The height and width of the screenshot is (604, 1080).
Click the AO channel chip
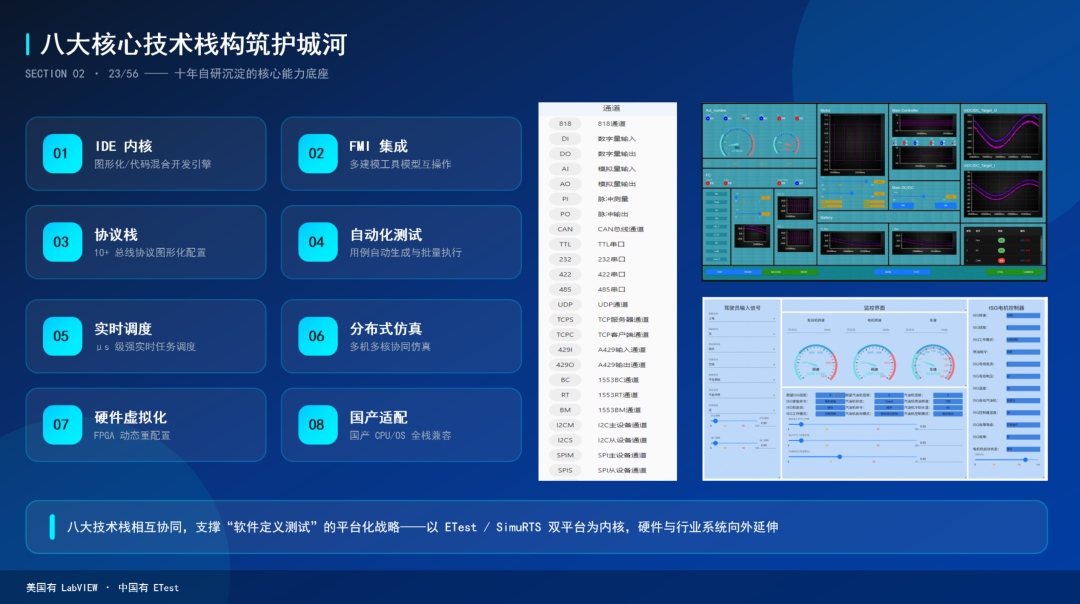click(x=565, y=184)
